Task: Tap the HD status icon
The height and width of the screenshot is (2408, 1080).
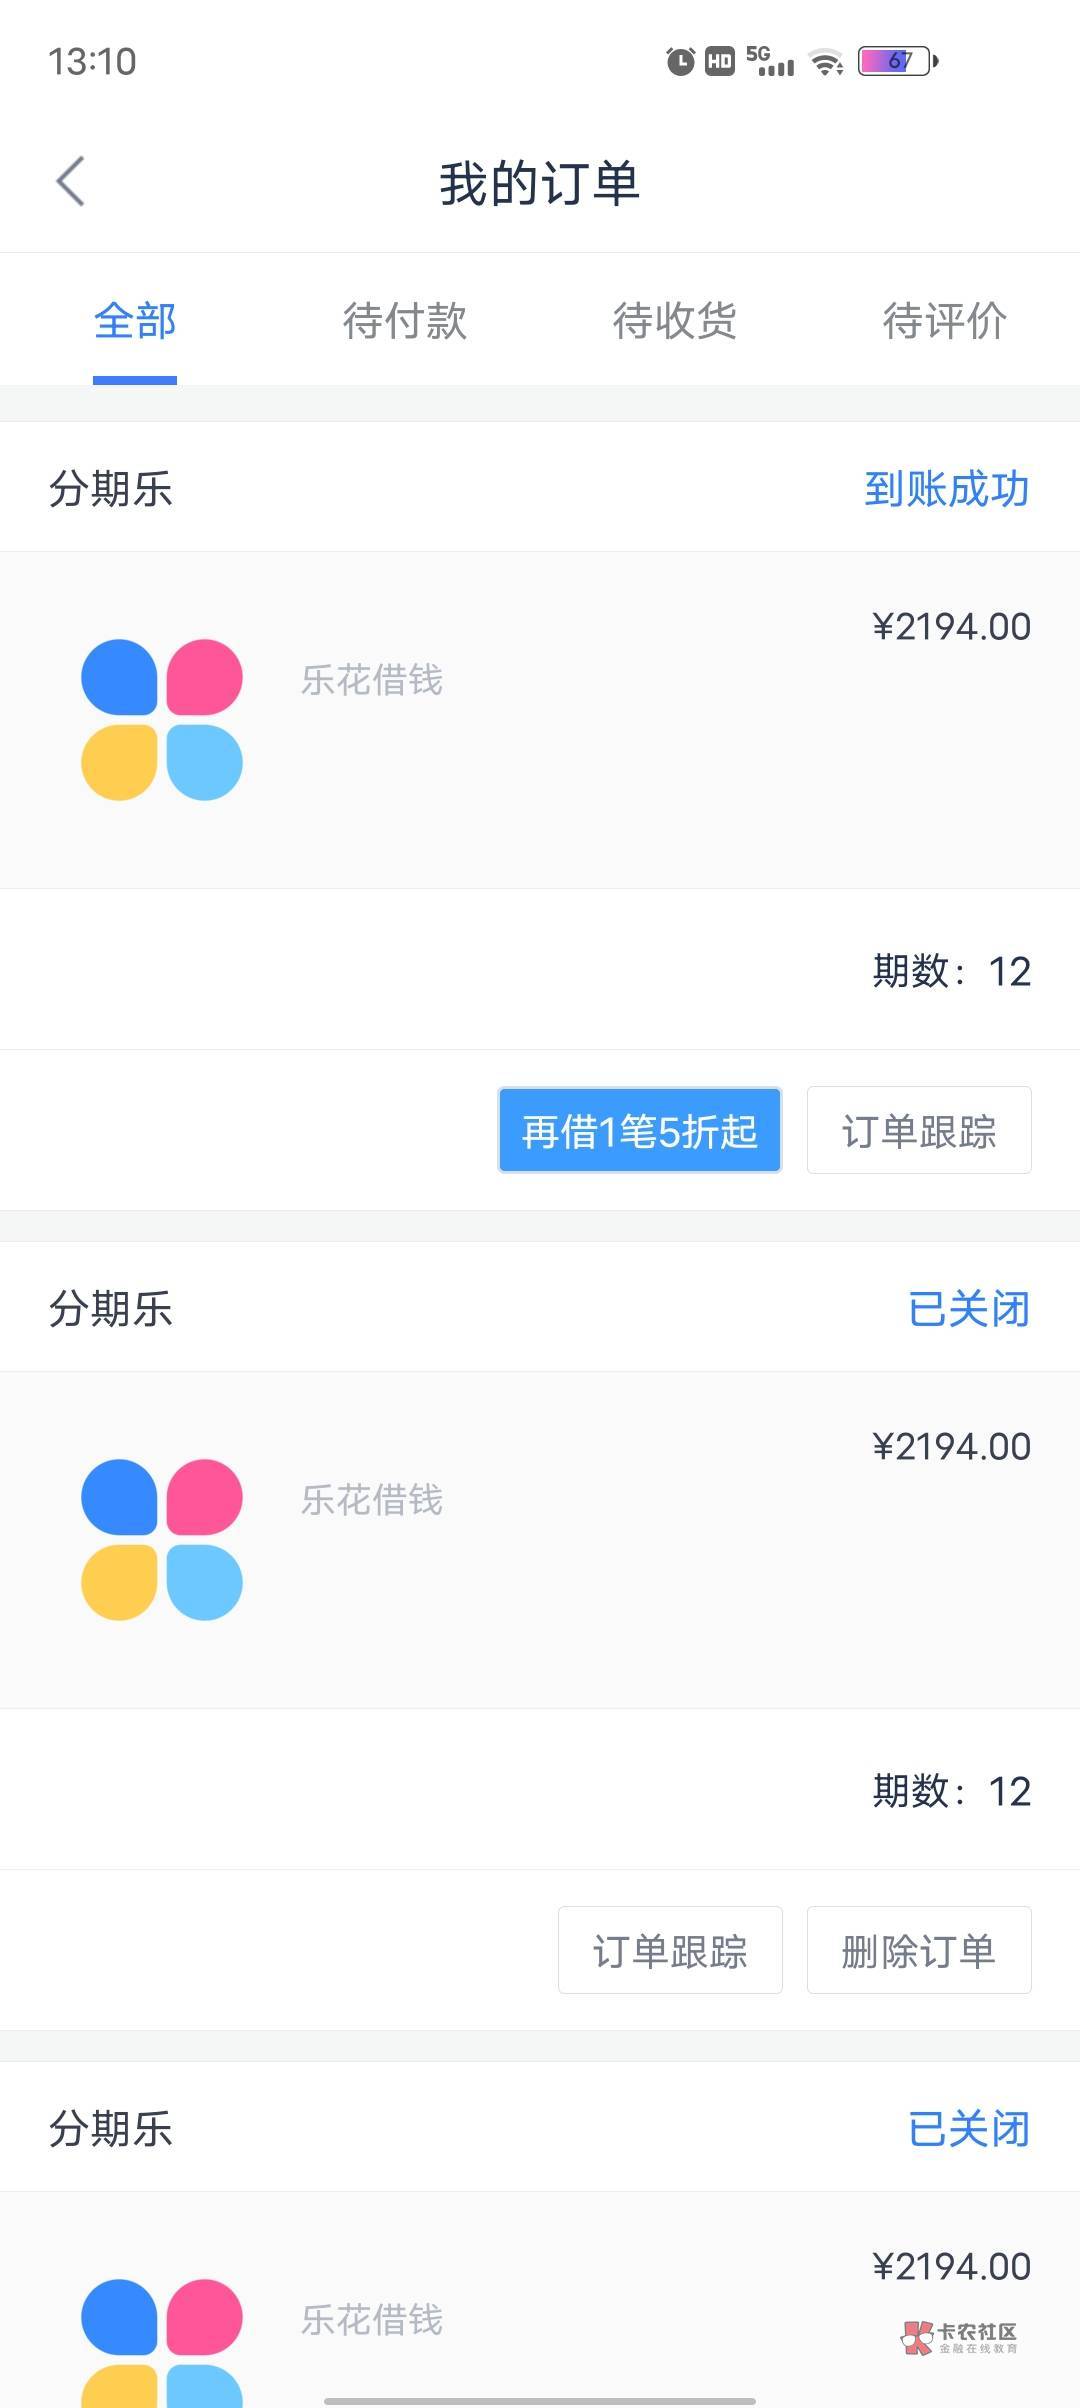Action: (720, 62)
